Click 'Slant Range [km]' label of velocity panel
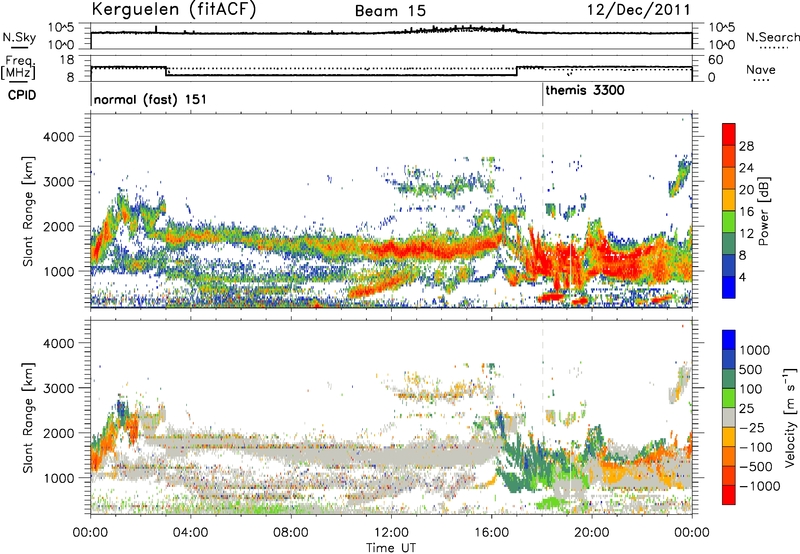Viewport: 800px width, 554px height. (28, 417)
